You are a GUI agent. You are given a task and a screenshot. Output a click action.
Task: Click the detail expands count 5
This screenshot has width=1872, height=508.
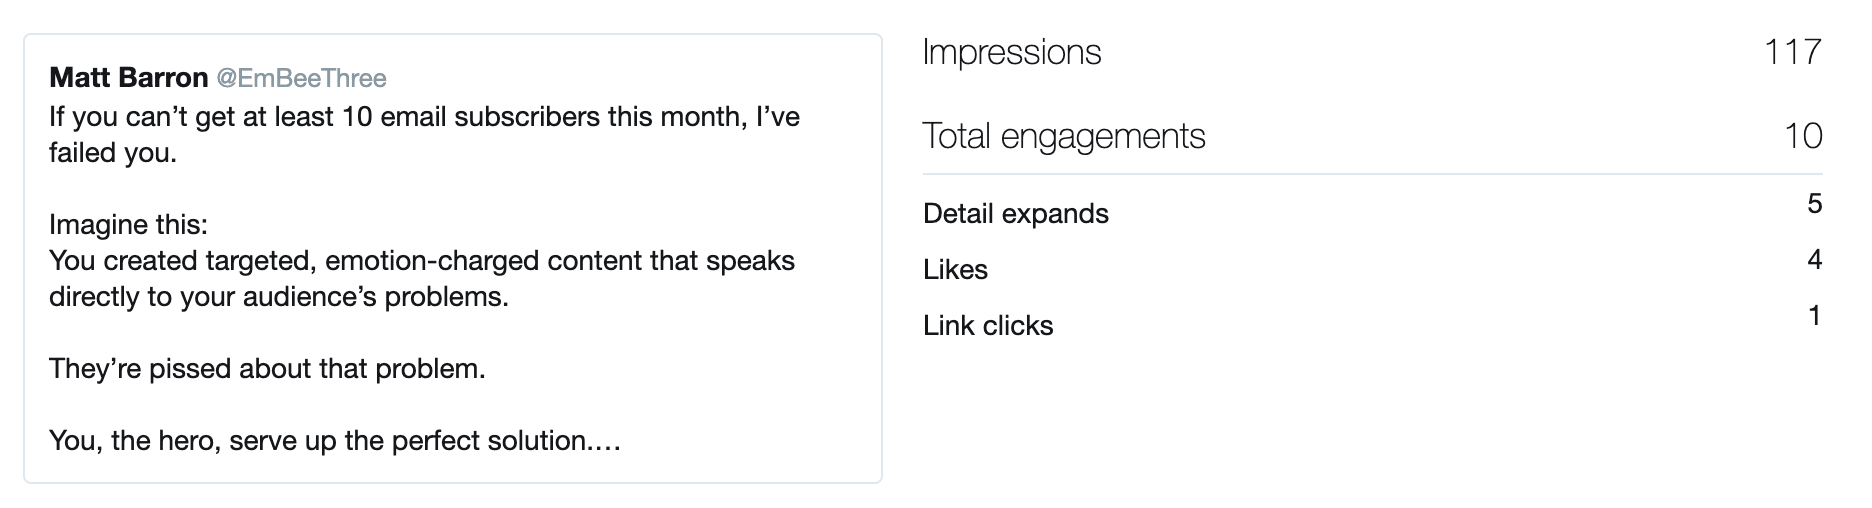pyautogui.click(x=1815, y=204)
